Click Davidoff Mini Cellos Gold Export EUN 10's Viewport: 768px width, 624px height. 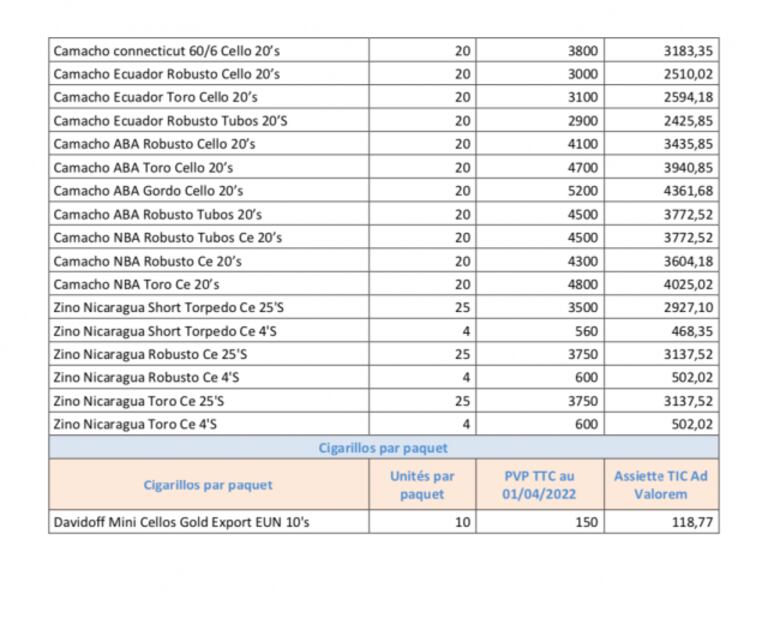181,522
